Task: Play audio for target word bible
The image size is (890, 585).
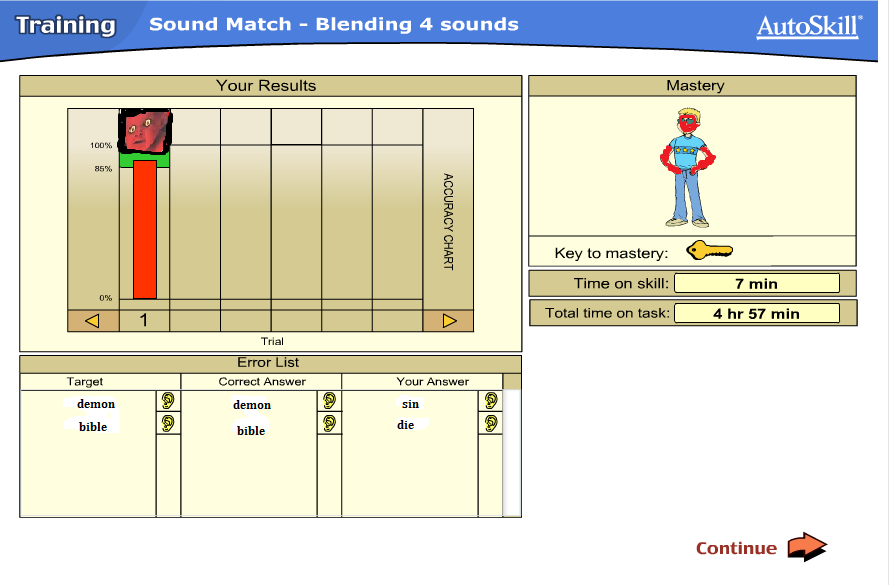Action: [168, 423]
